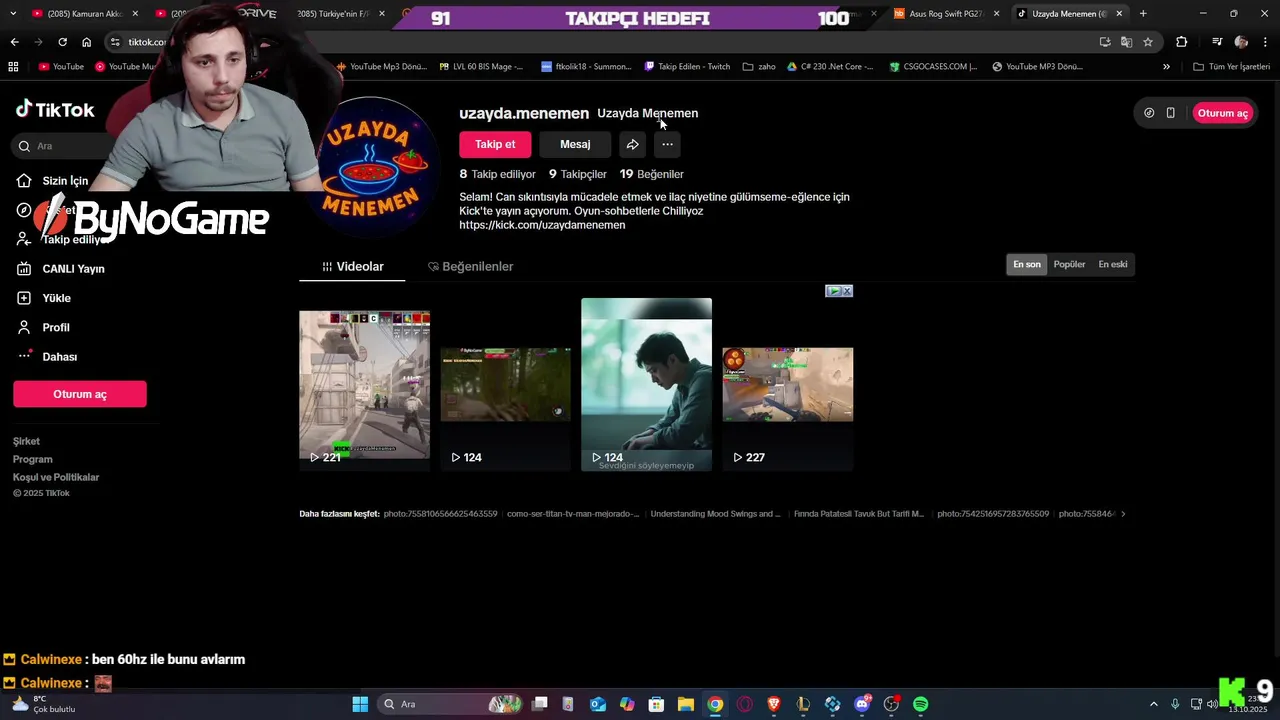Go back with the browser back arrow

[14, 42]
